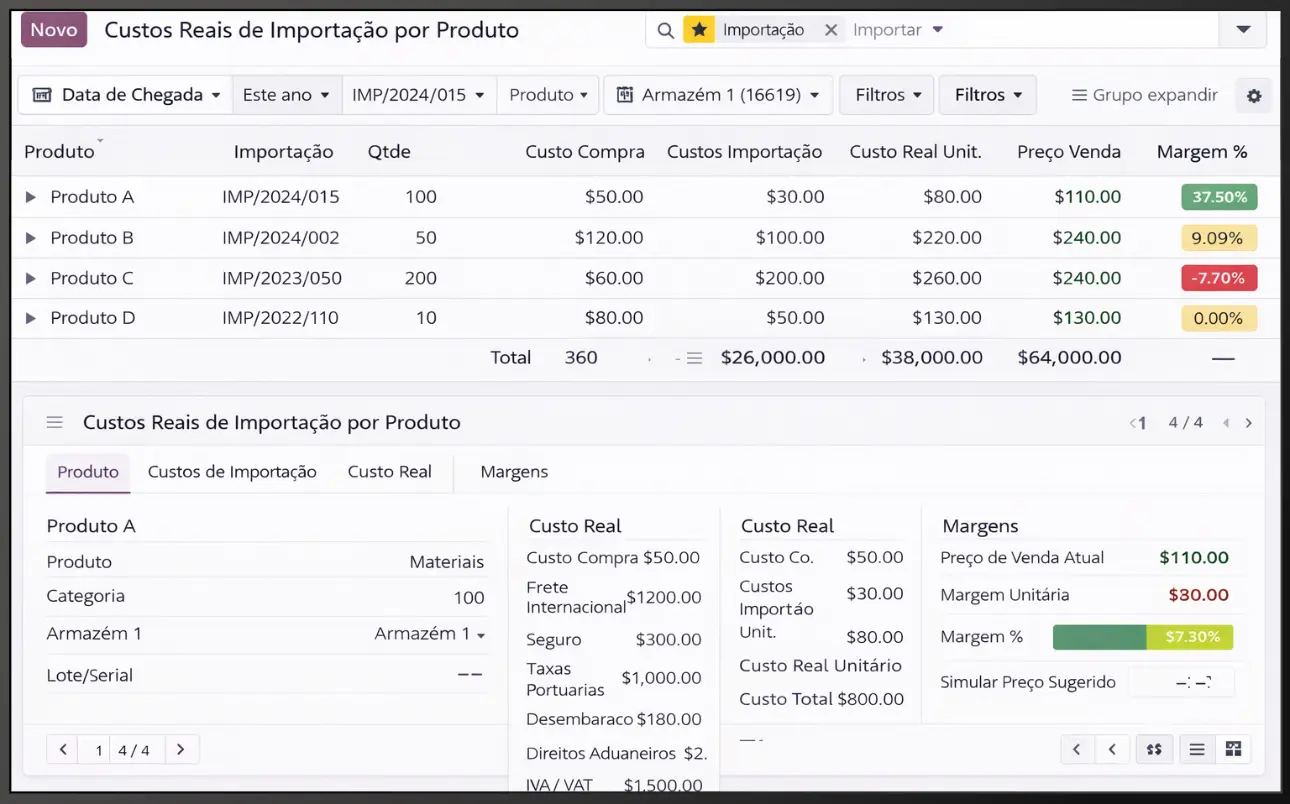Switch to the Margens tab
This screenshot has height=804, width=1290.
514,472
